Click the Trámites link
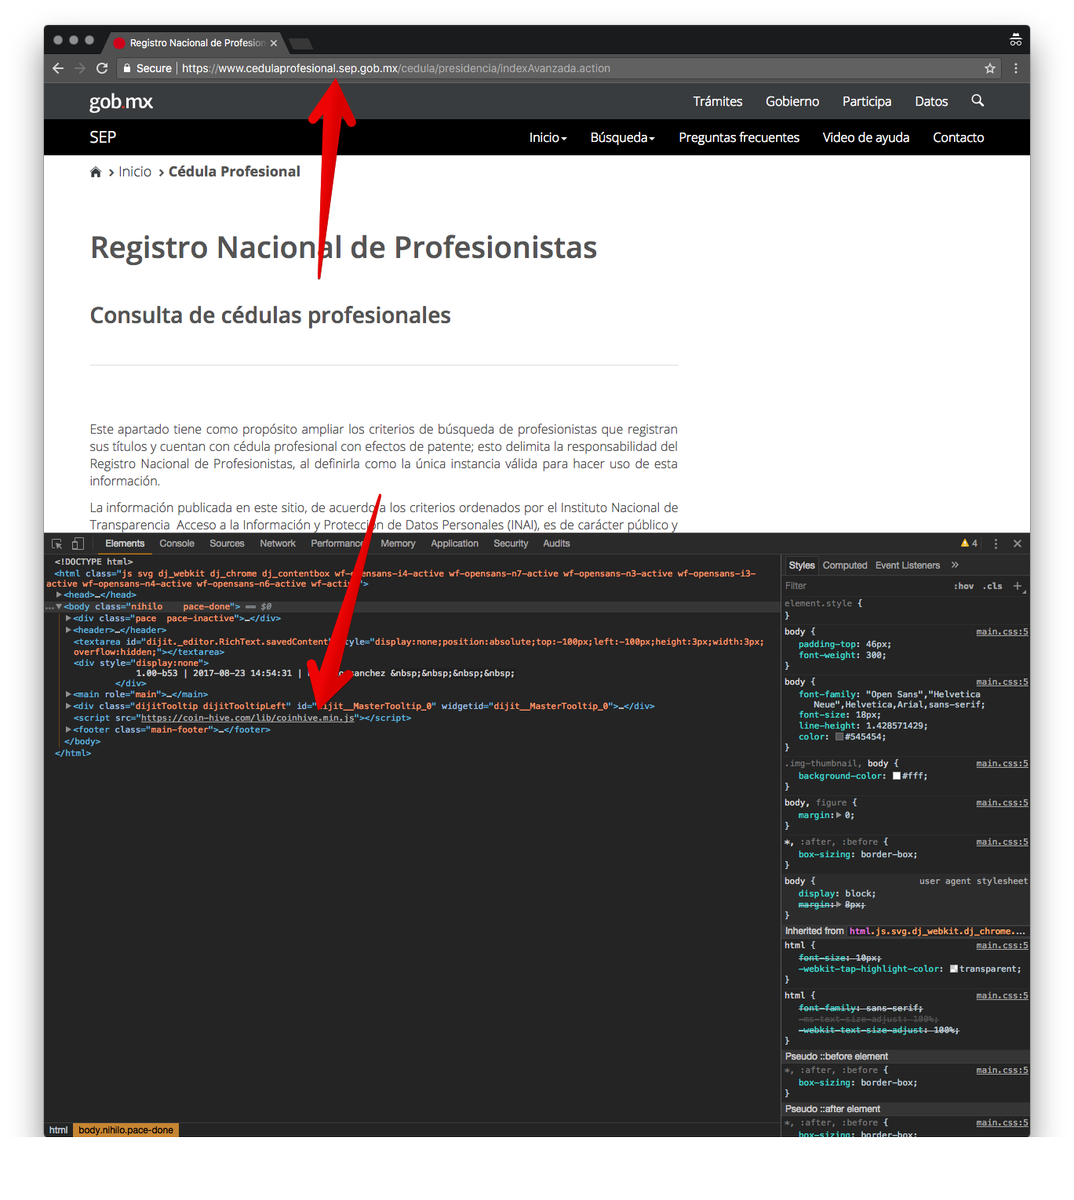Screen dimensions: 1074x1200 (718, 101)
